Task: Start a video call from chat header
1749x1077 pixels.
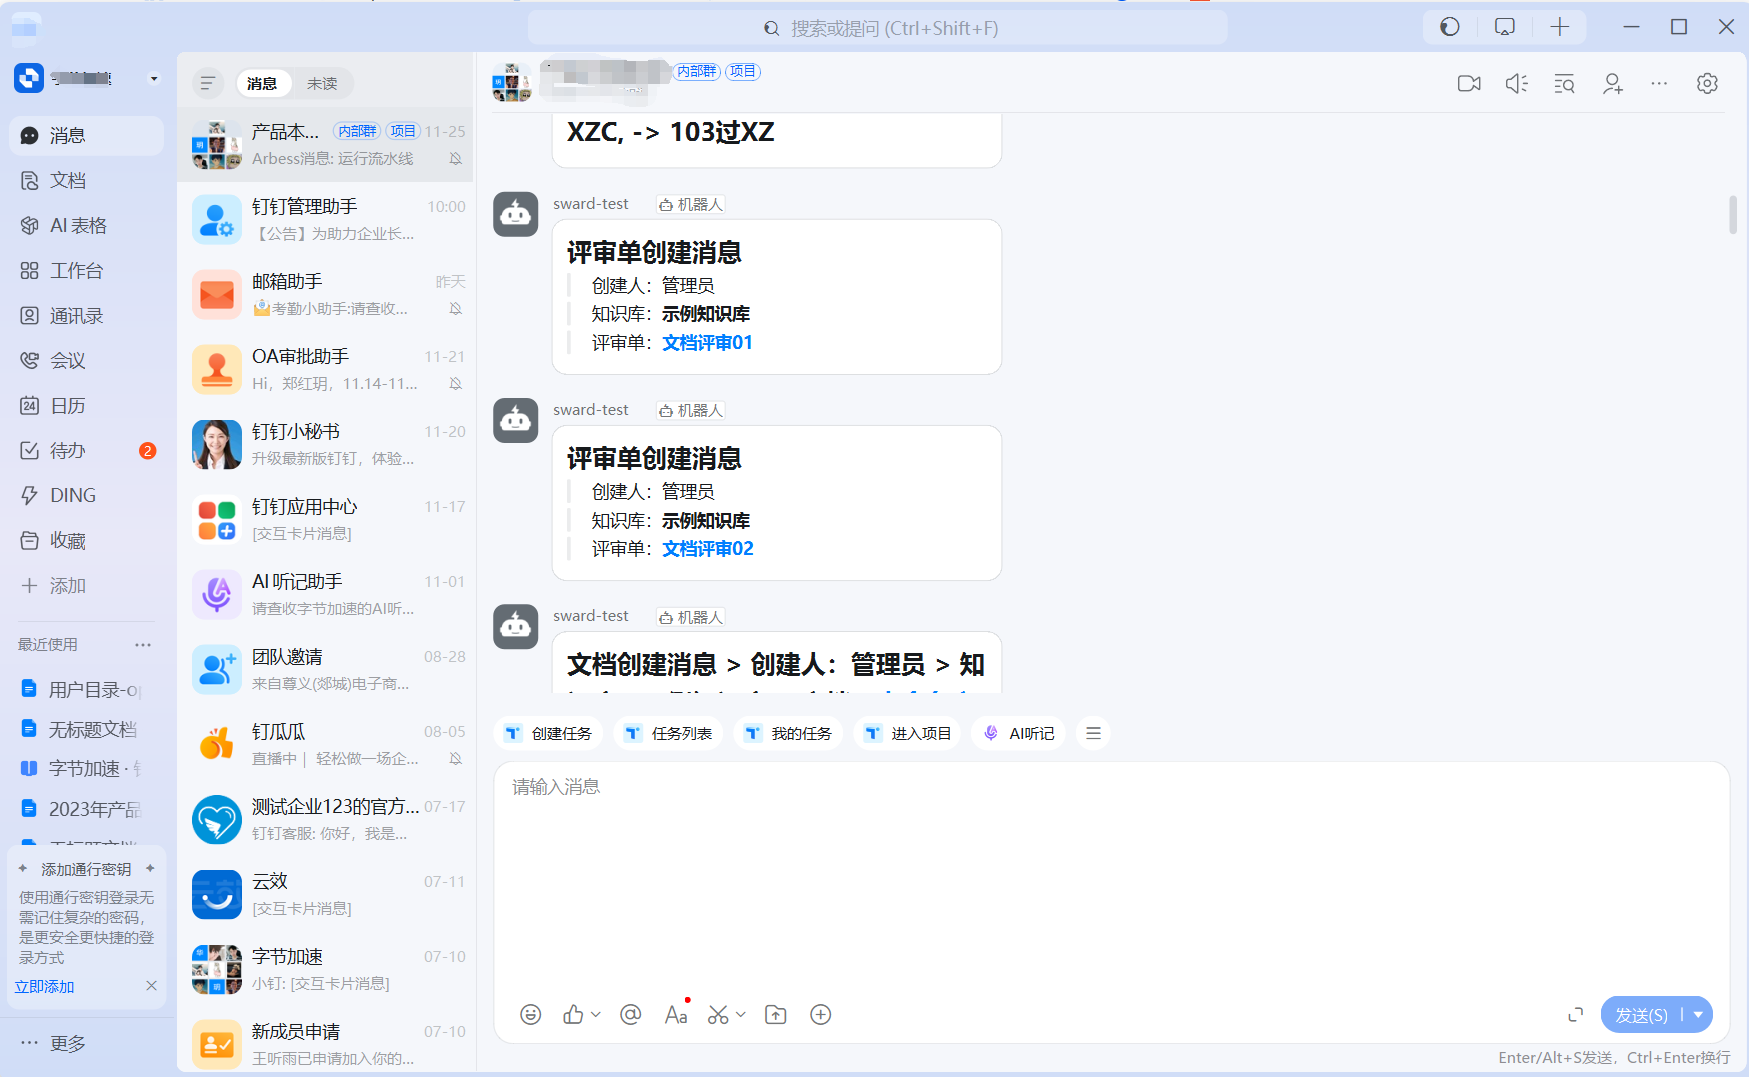Action: (1469, 84)
